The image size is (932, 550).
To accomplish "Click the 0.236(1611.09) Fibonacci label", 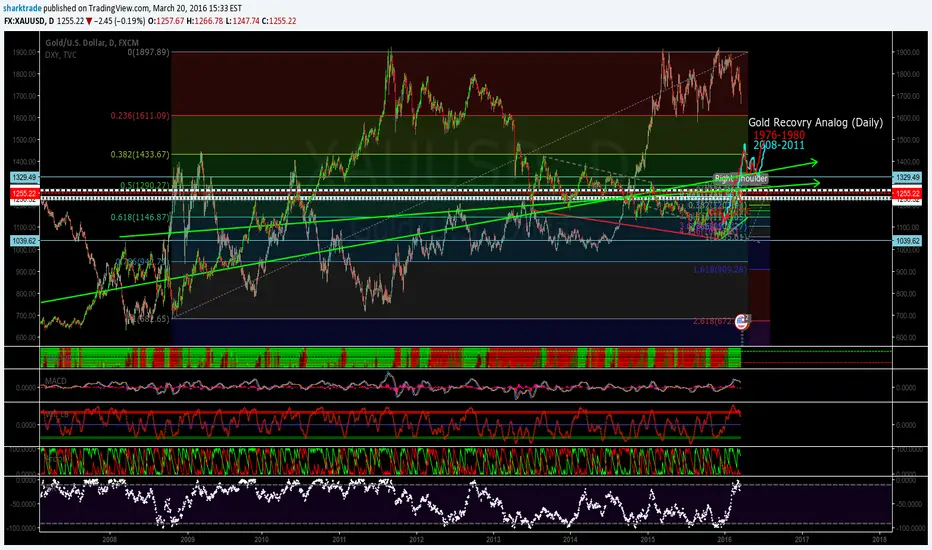I will (x=140, y=115).
